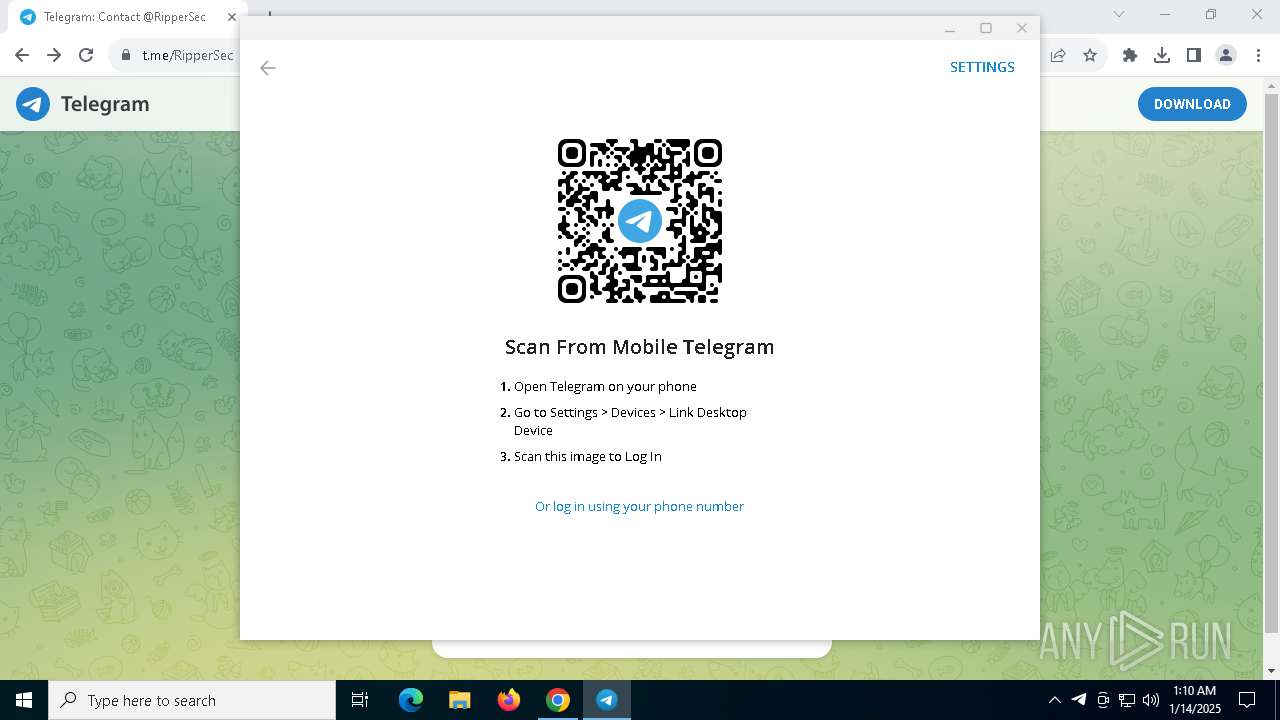Viewport: 1280px width, 720px height.
Task: Click the Telegram logo in page header
Action: (x=83, y=104)
